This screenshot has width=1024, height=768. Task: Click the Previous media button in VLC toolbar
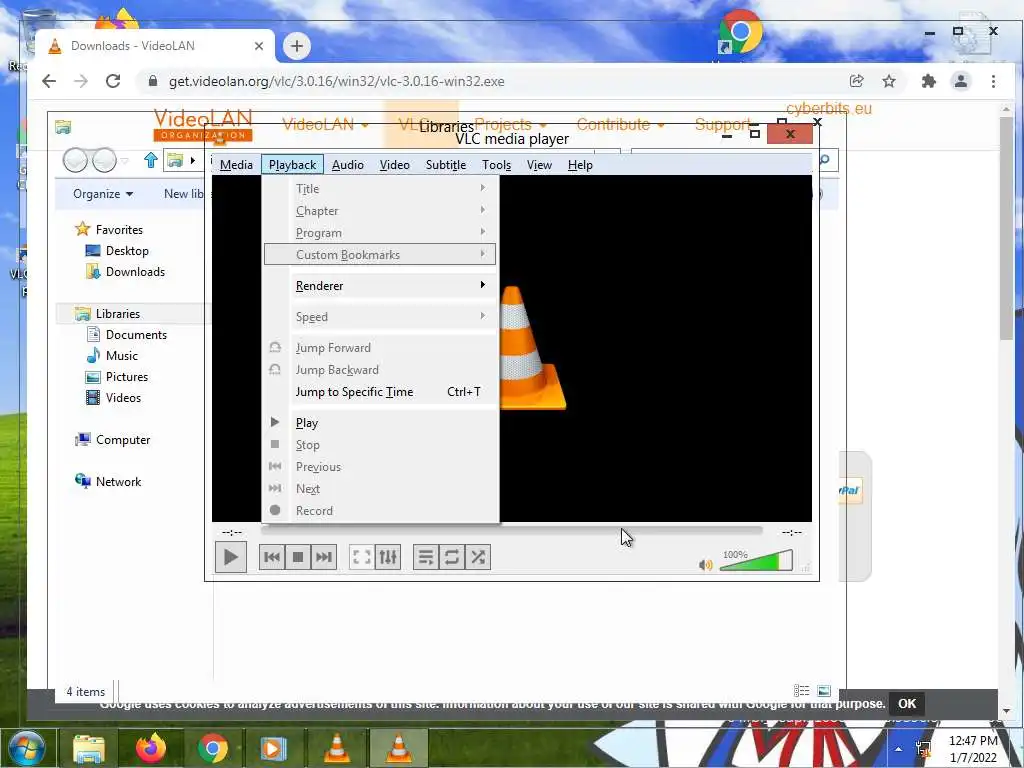(x=272, y=557)
